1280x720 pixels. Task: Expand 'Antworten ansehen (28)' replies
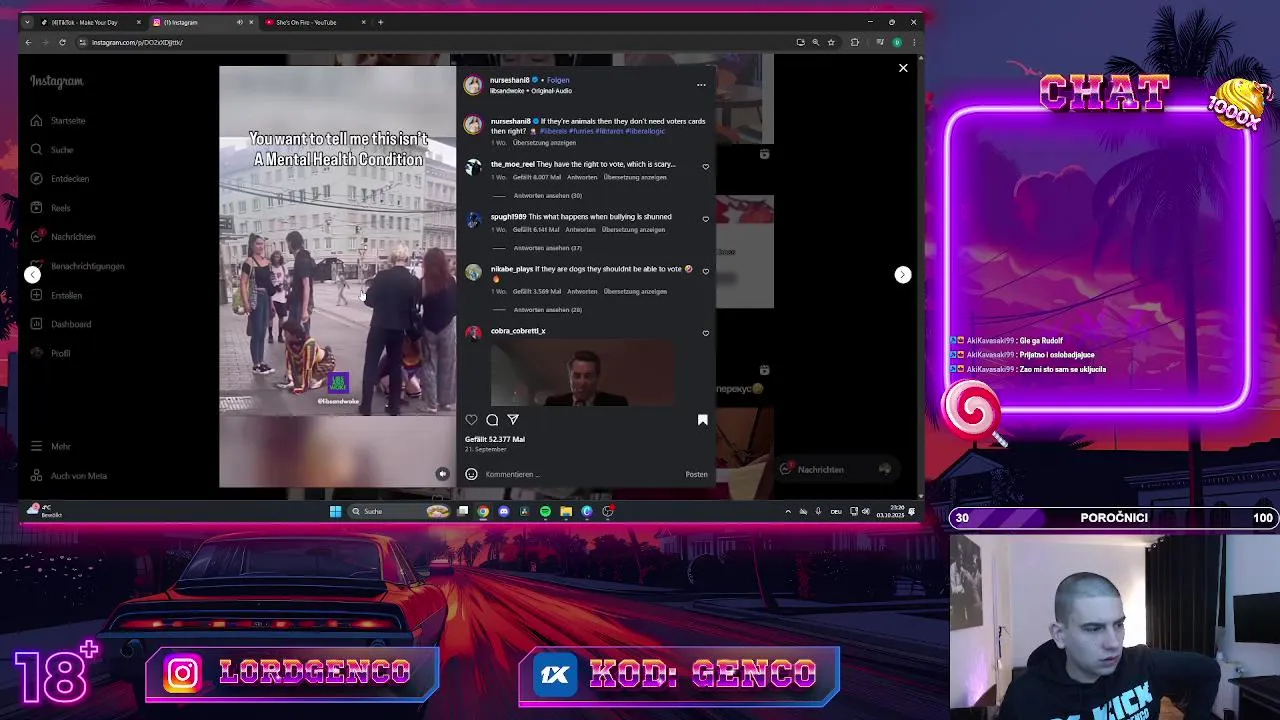(547, 310)
